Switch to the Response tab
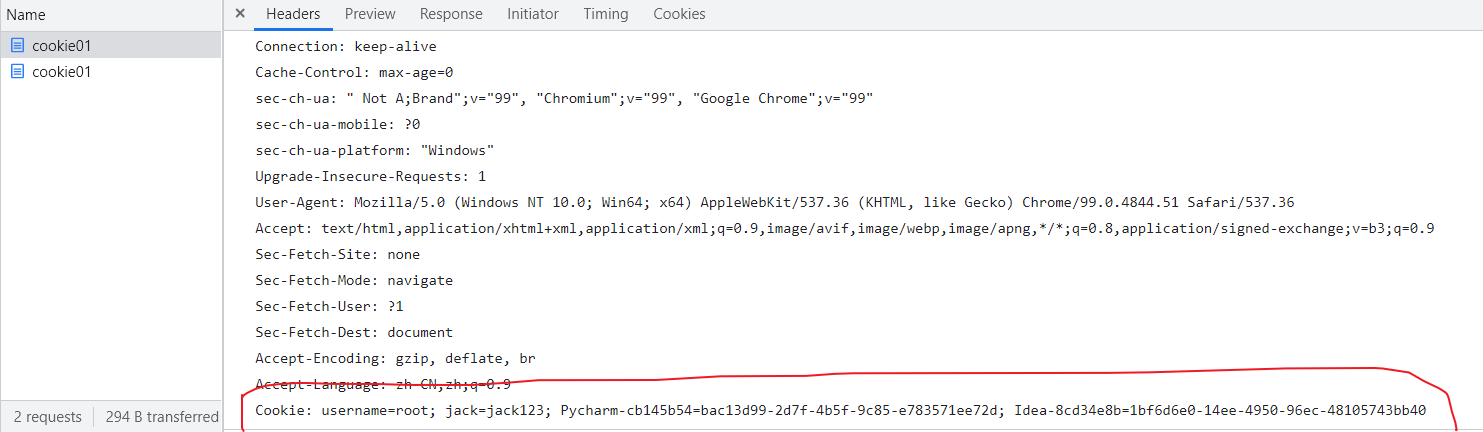 pyautogui.click(x=451, y=14)
